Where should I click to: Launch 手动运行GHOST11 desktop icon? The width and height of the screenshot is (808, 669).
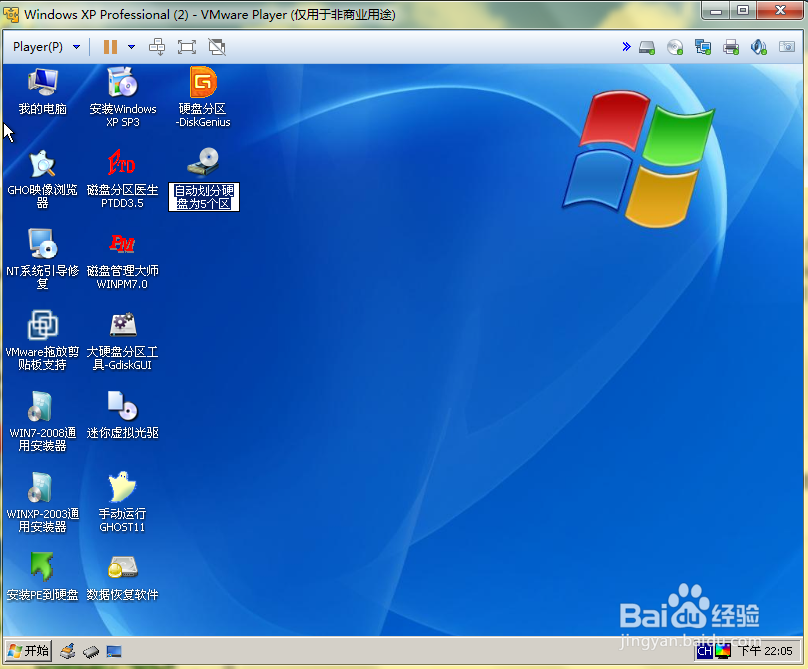123,502
